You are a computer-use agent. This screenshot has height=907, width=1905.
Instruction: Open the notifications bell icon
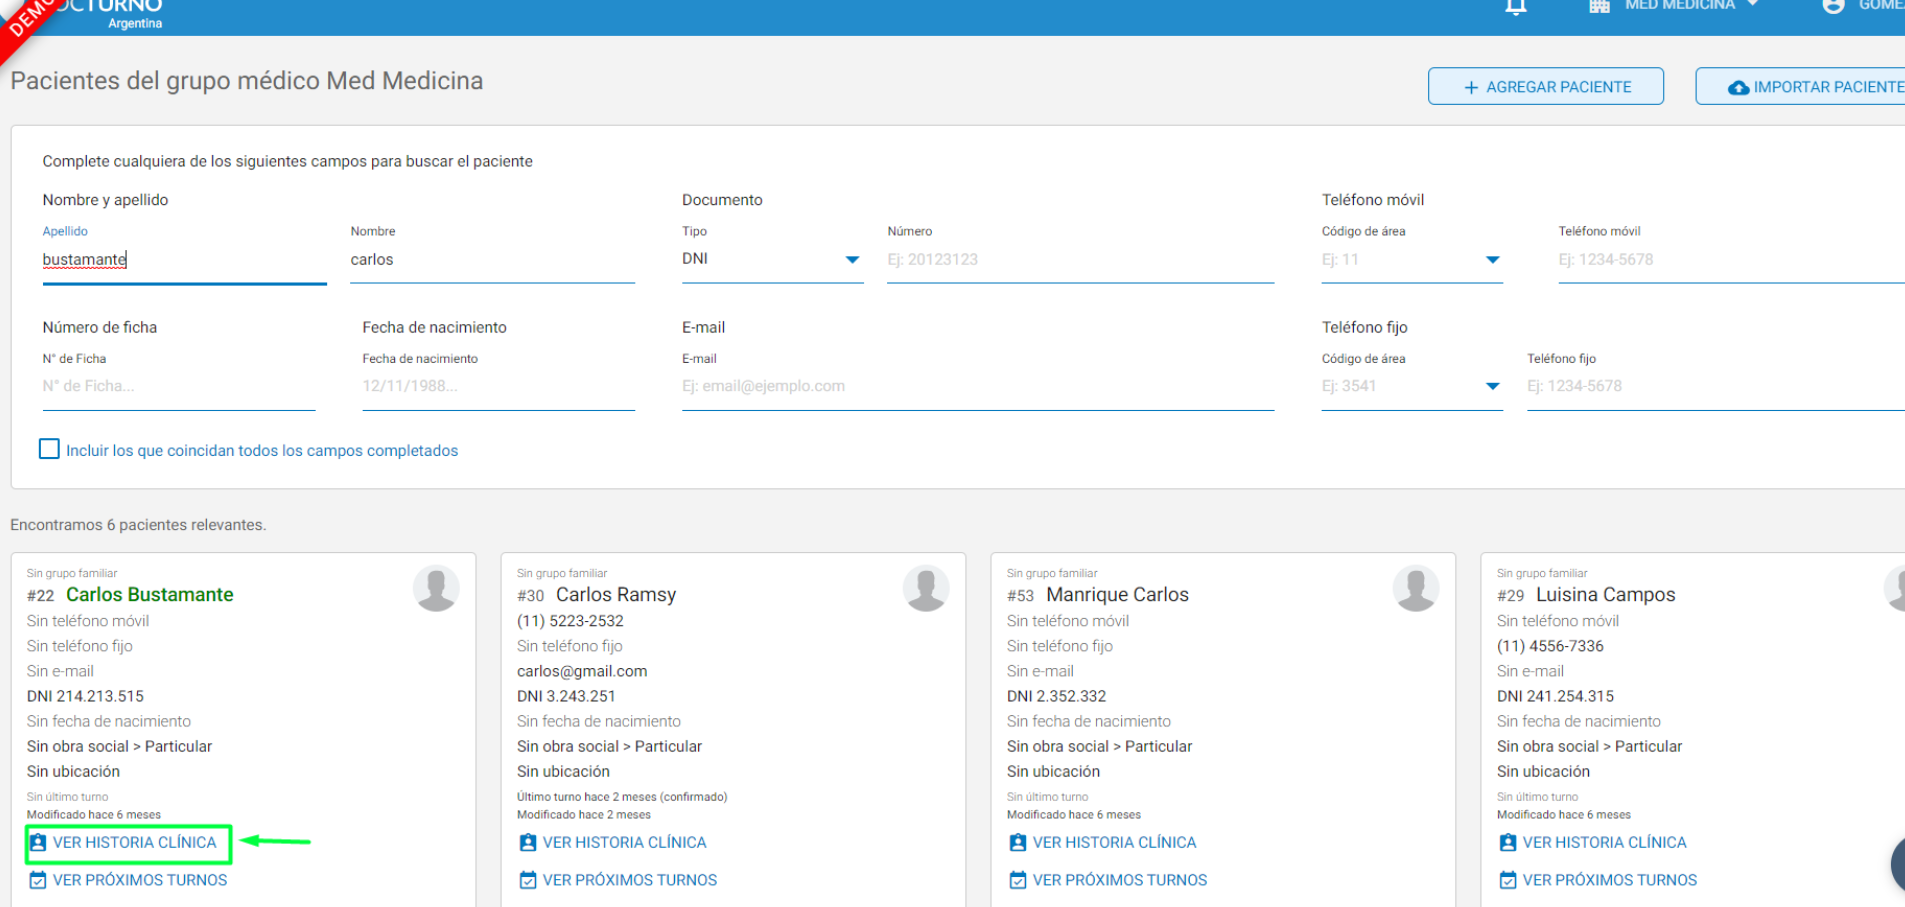[x=1516, y=6]
